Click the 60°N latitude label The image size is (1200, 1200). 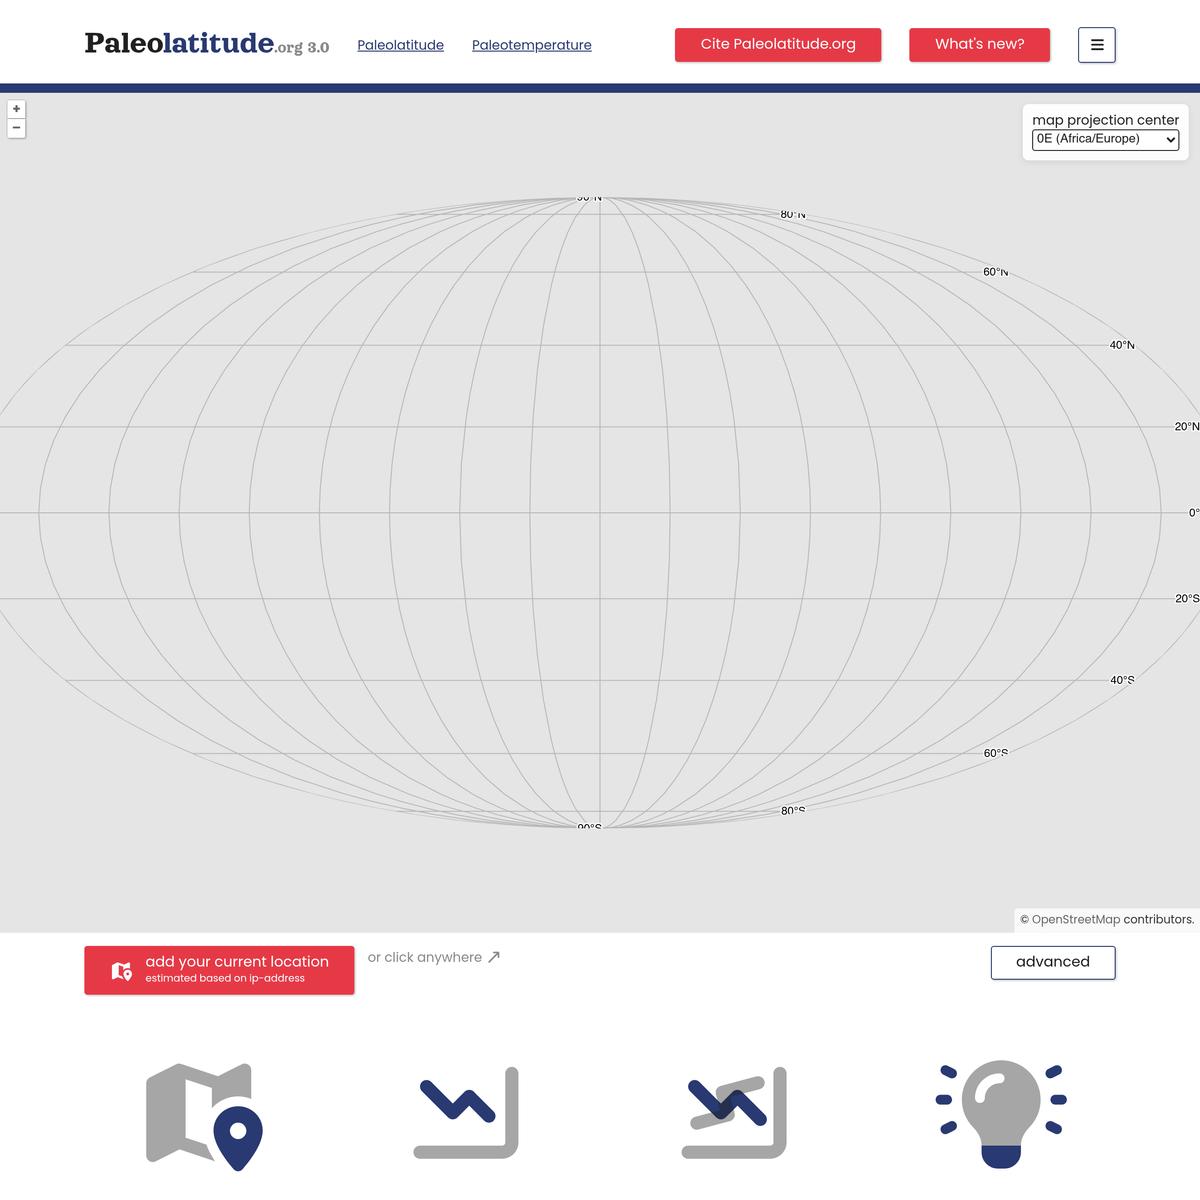point(995,272)
